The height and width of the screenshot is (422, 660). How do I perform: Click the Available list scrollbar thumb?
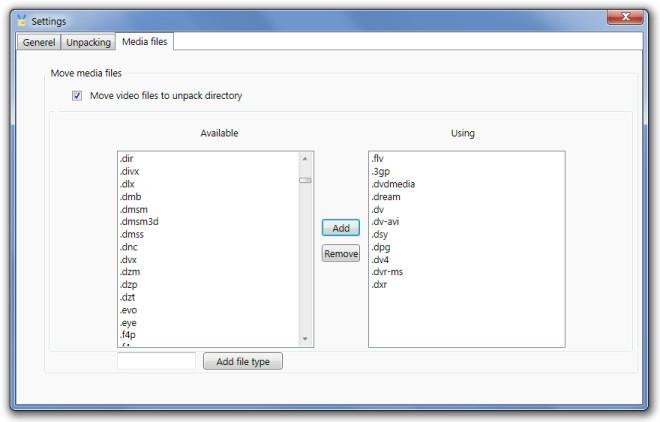pos(305,180)
